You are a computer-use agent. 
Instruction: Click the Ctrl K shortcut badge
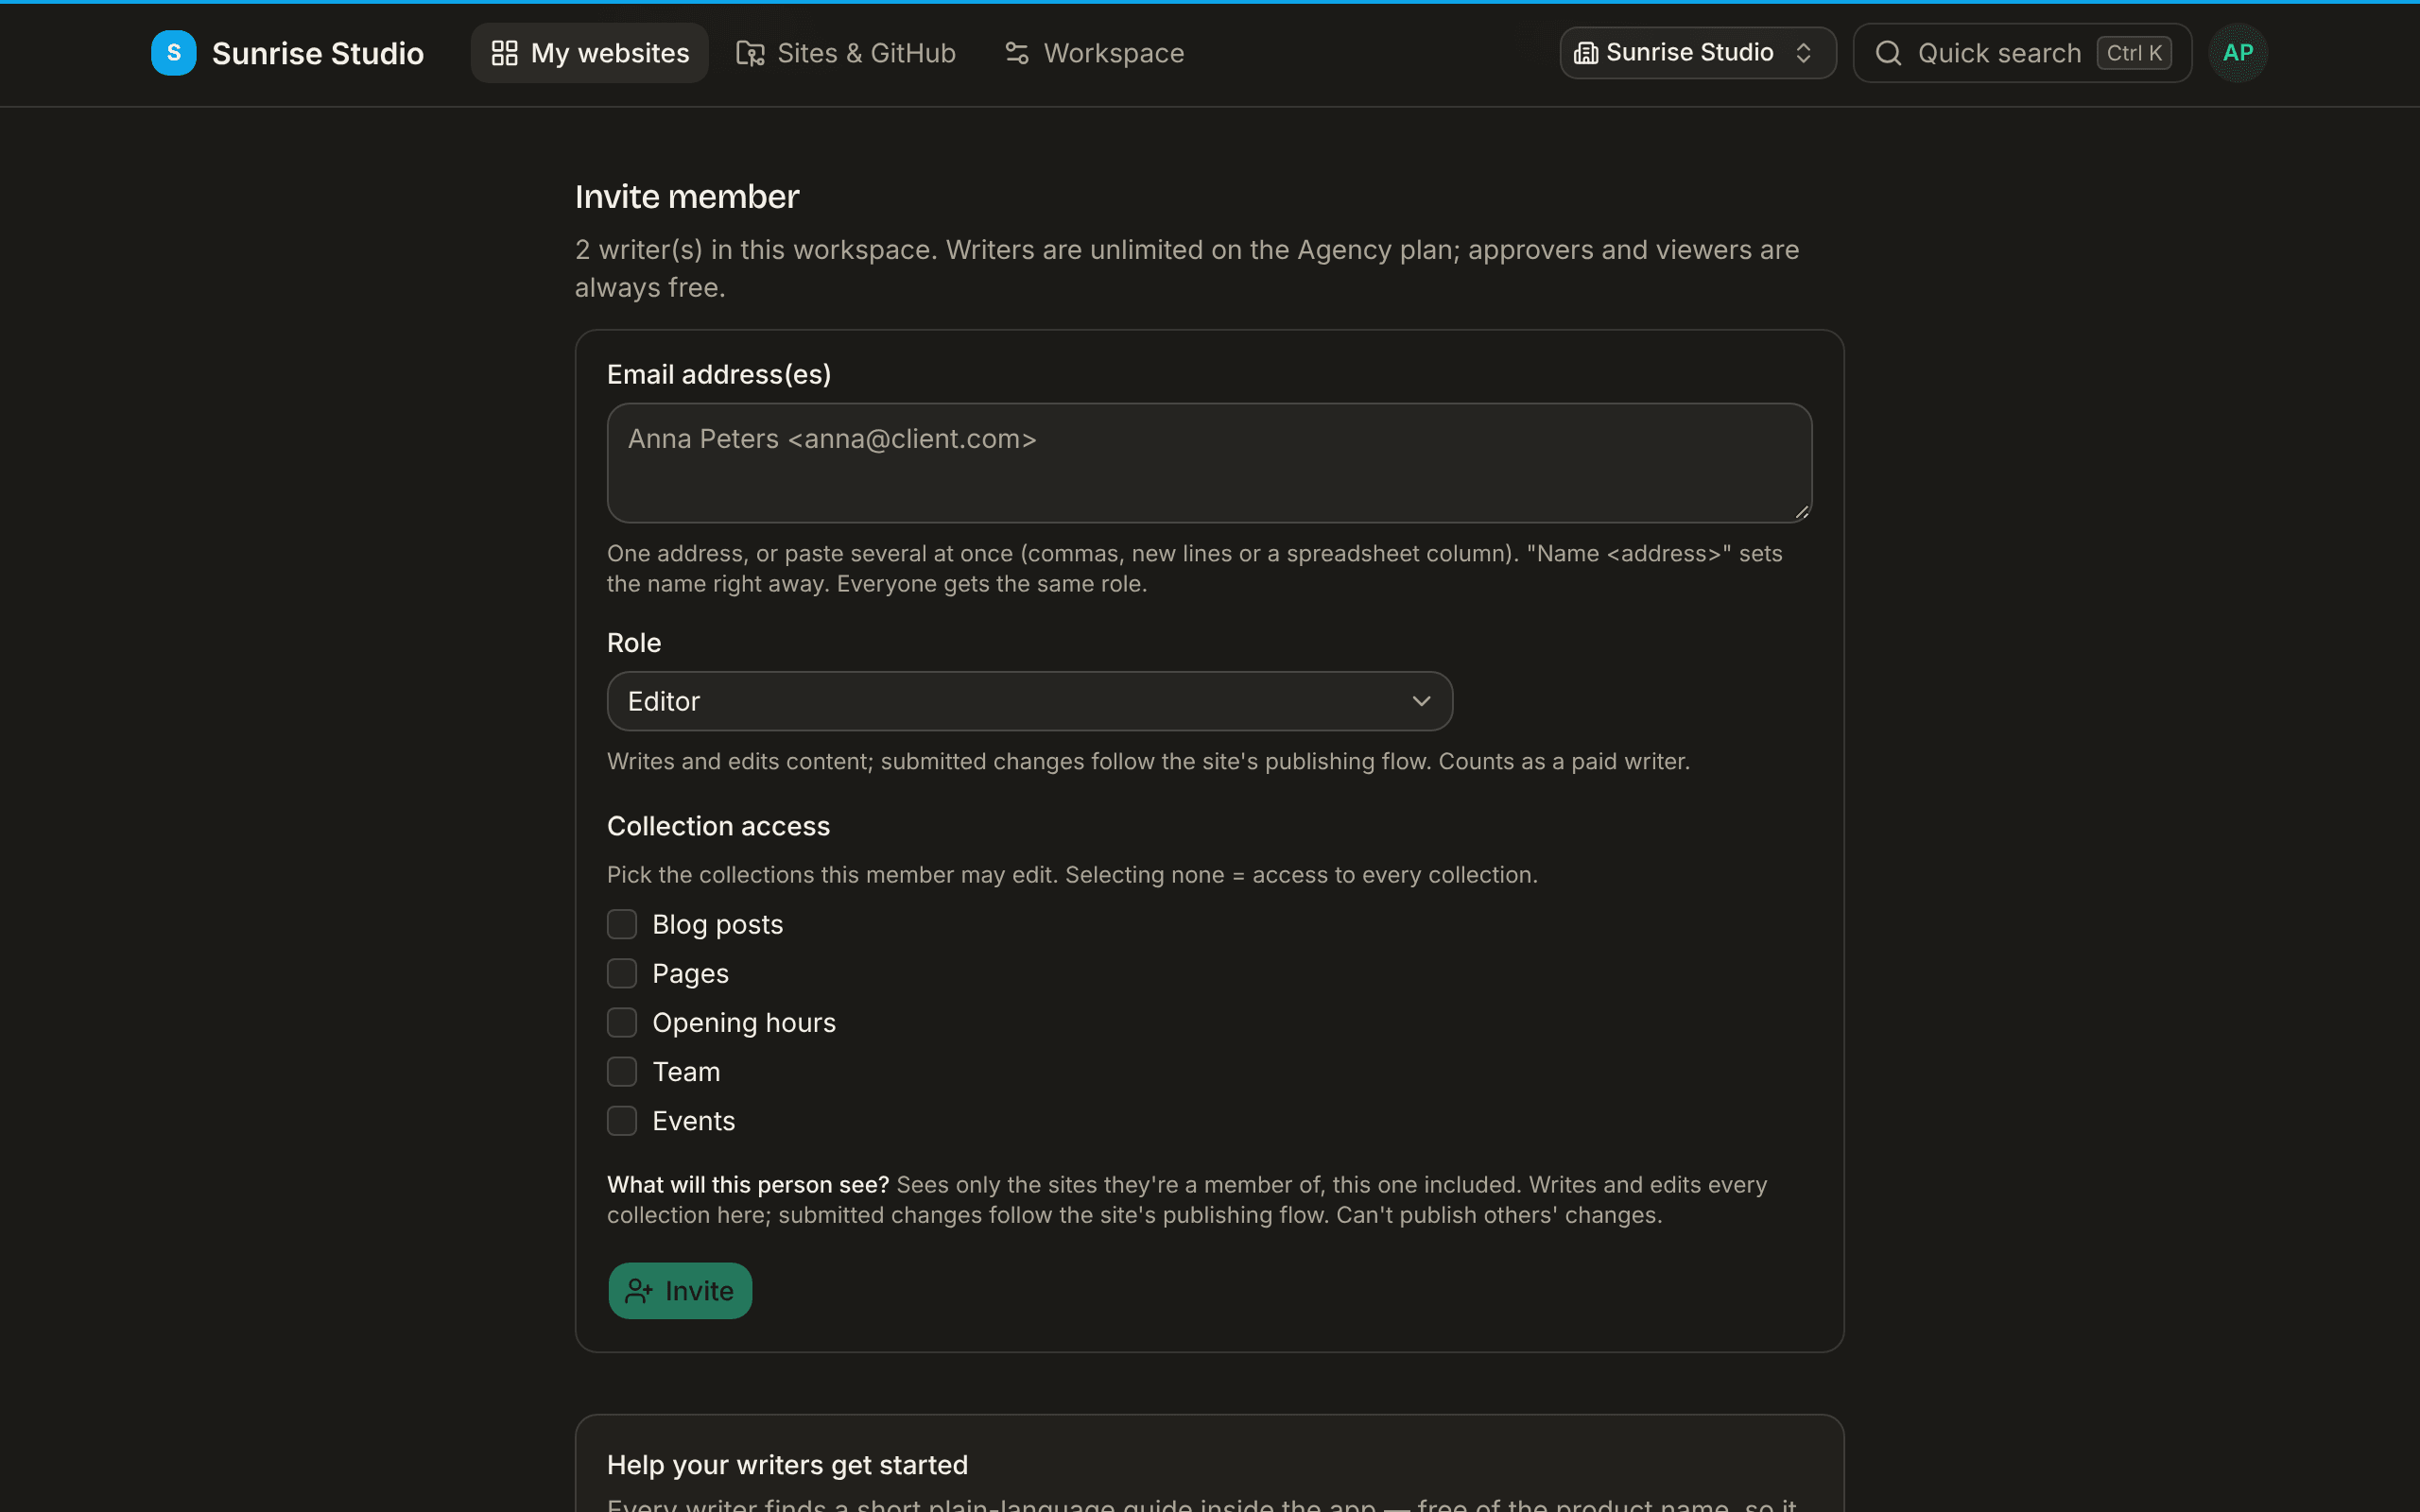point(2134,53)
